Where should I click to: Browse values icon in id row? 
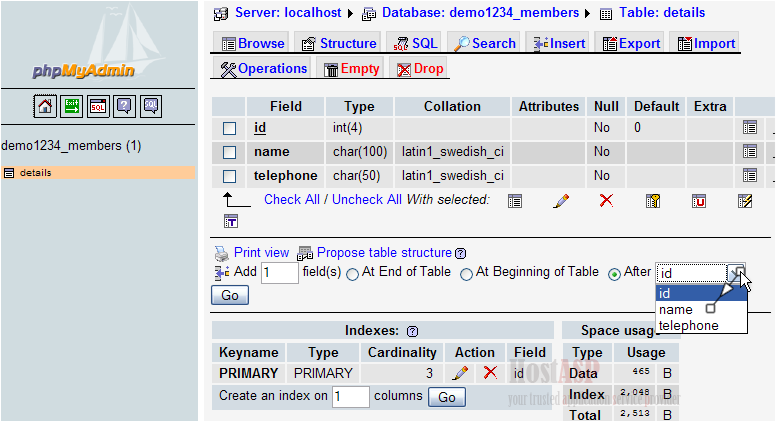click(x=749, y=128)
